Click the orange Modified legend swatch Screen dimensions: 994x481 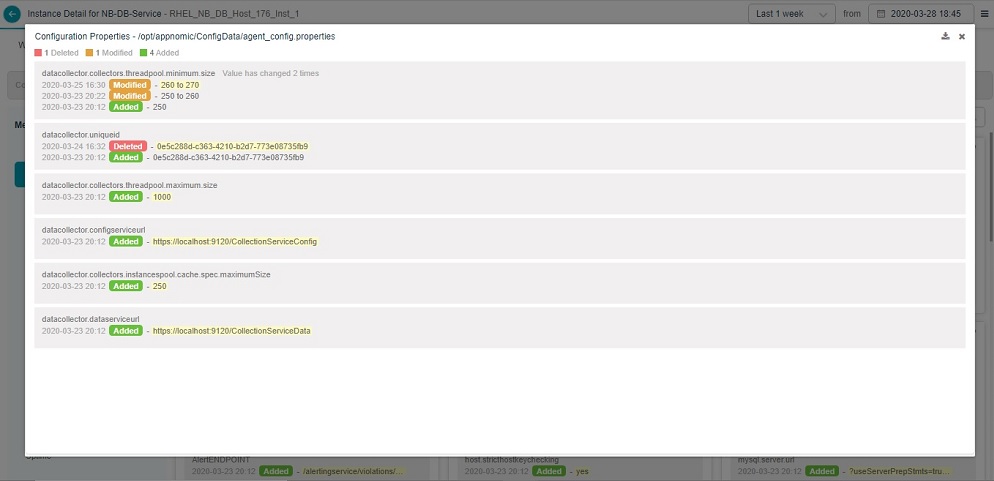(x=89, y=52)
